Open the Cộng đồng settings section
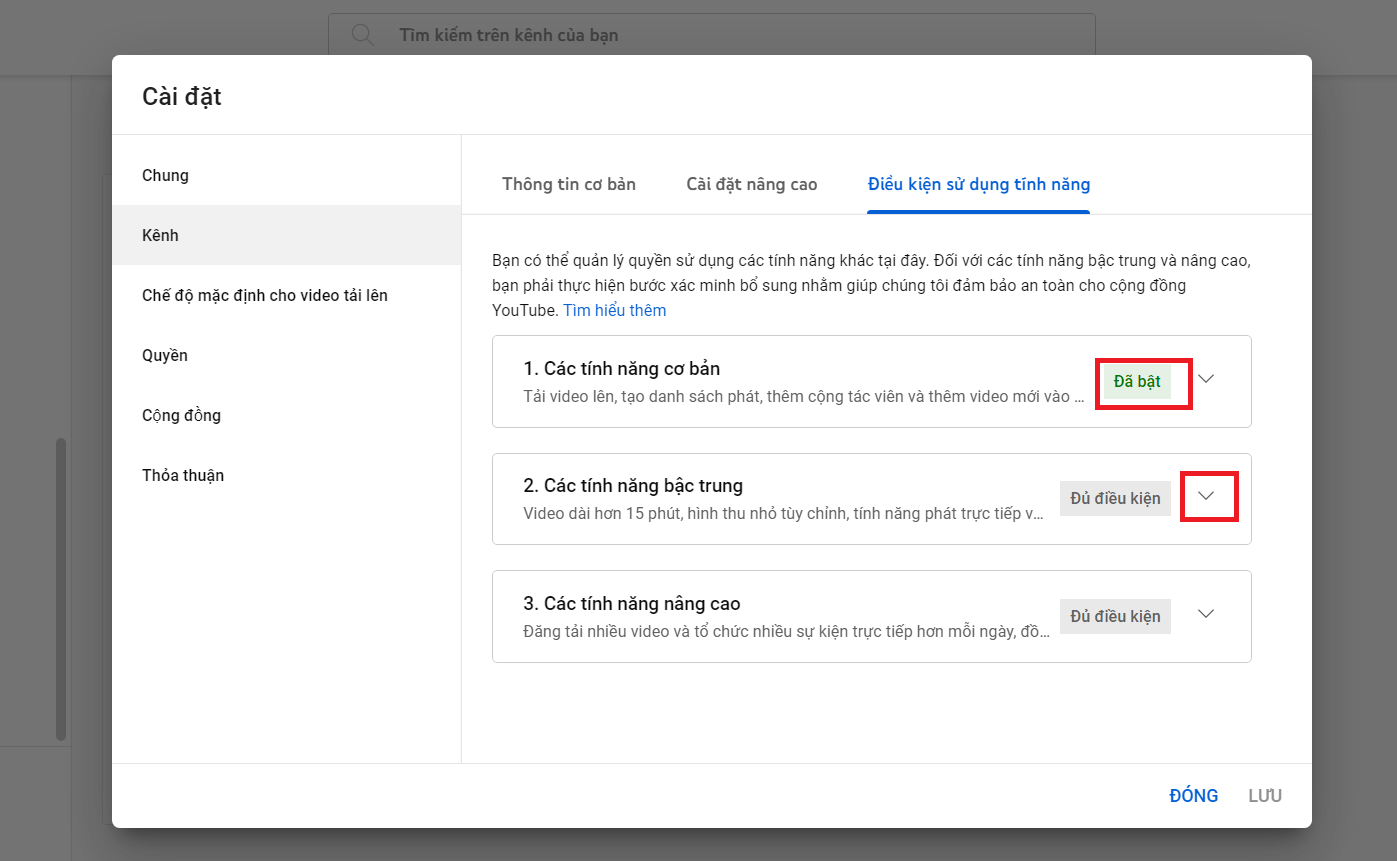 click(181, 415)
